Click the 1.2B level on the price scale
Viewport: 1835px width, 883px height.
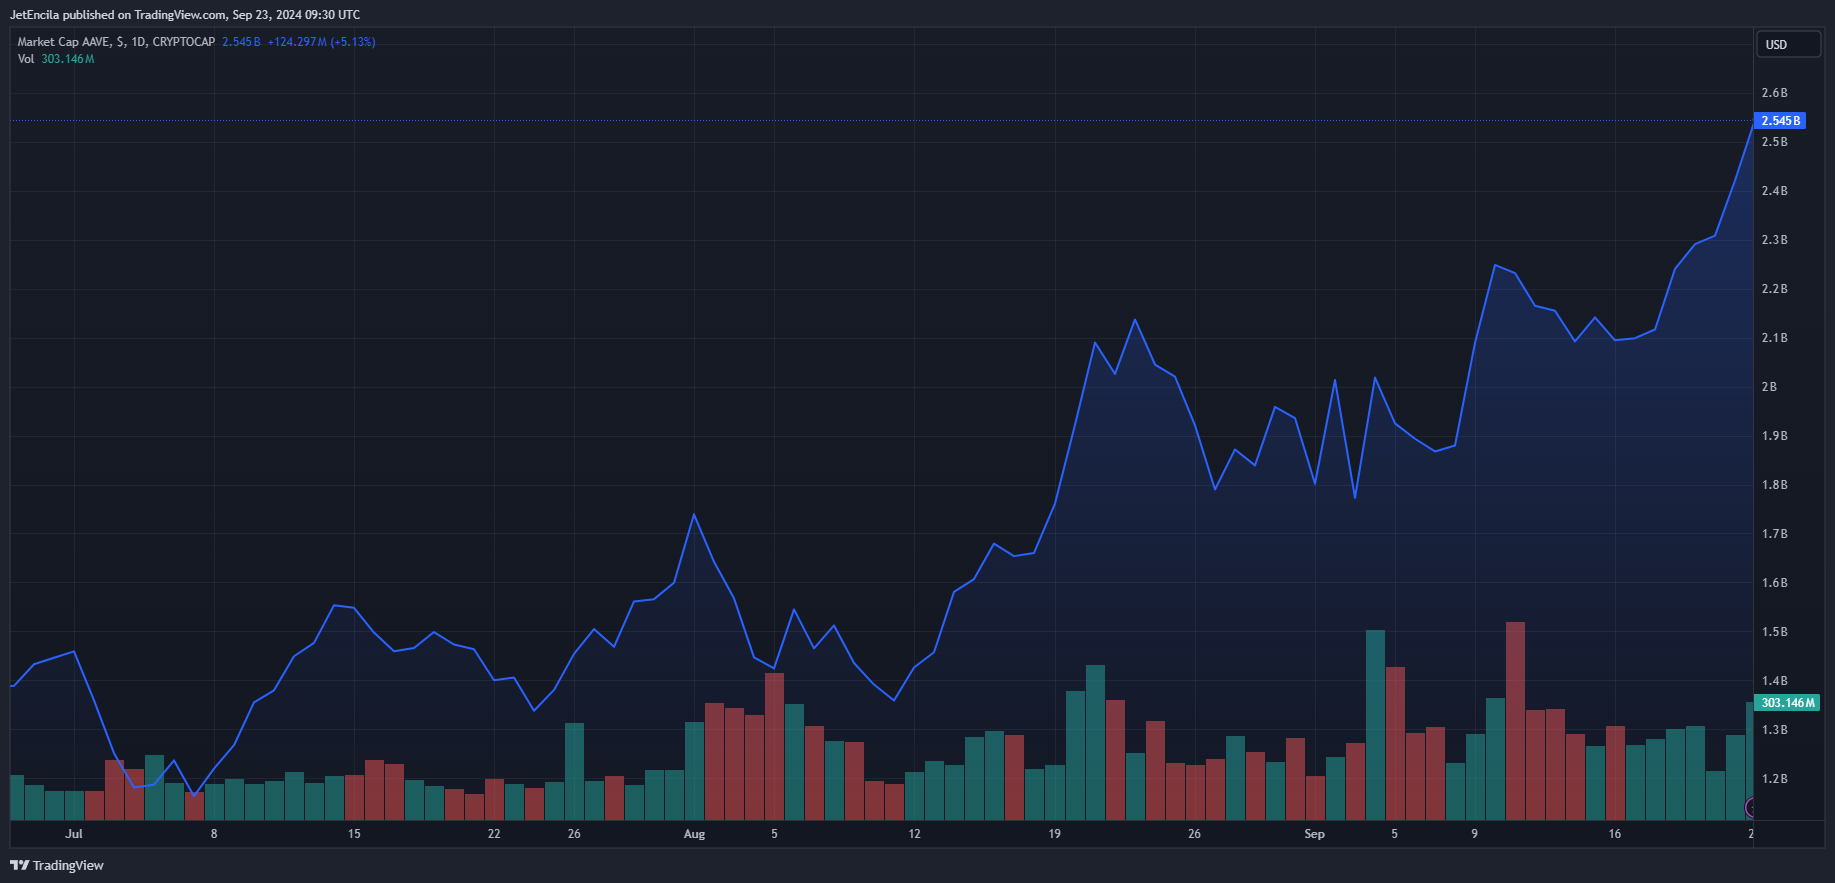pos(1774,779)
